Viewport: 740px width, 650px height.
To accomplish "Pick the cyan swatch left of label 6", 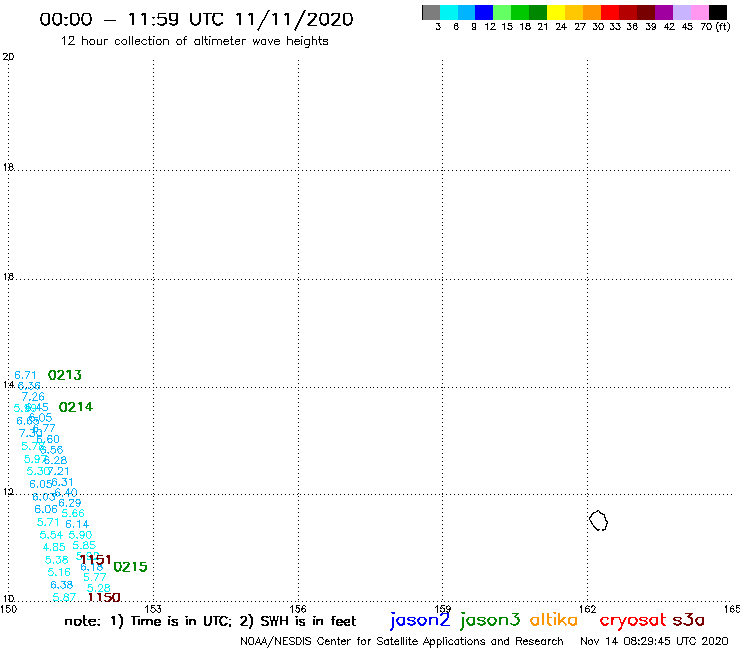I will point(449,12).
